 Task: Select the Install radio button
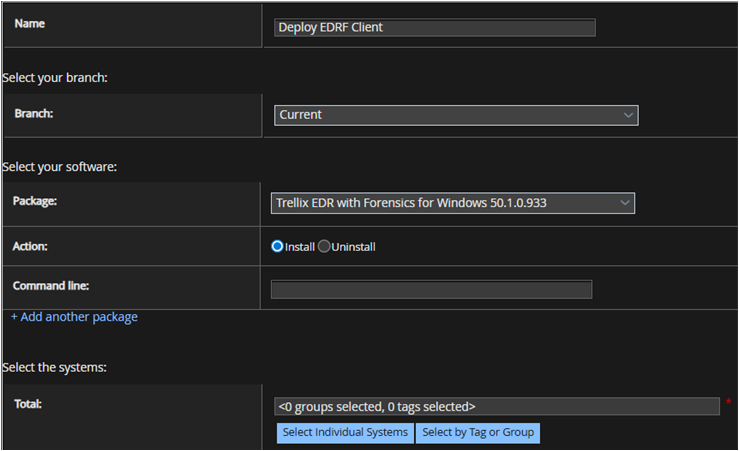[277, 246]
